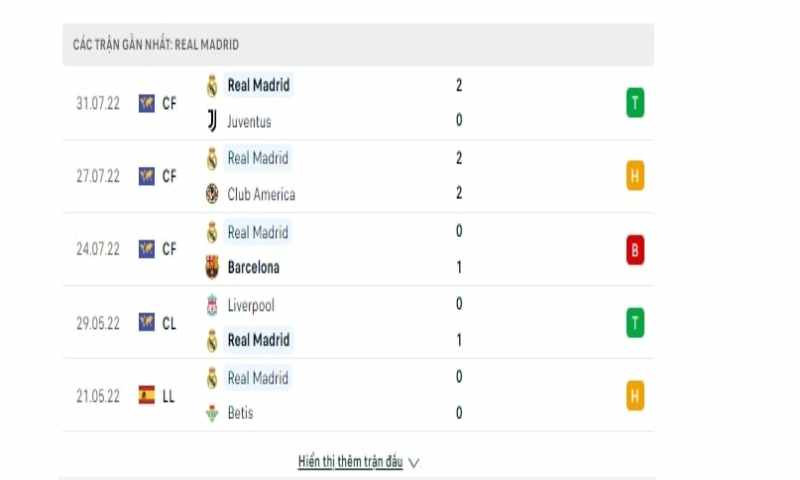Click the Barcelona club crest icon
The width and height of the screenshot is (800, 480).
(x=211, y=267)
